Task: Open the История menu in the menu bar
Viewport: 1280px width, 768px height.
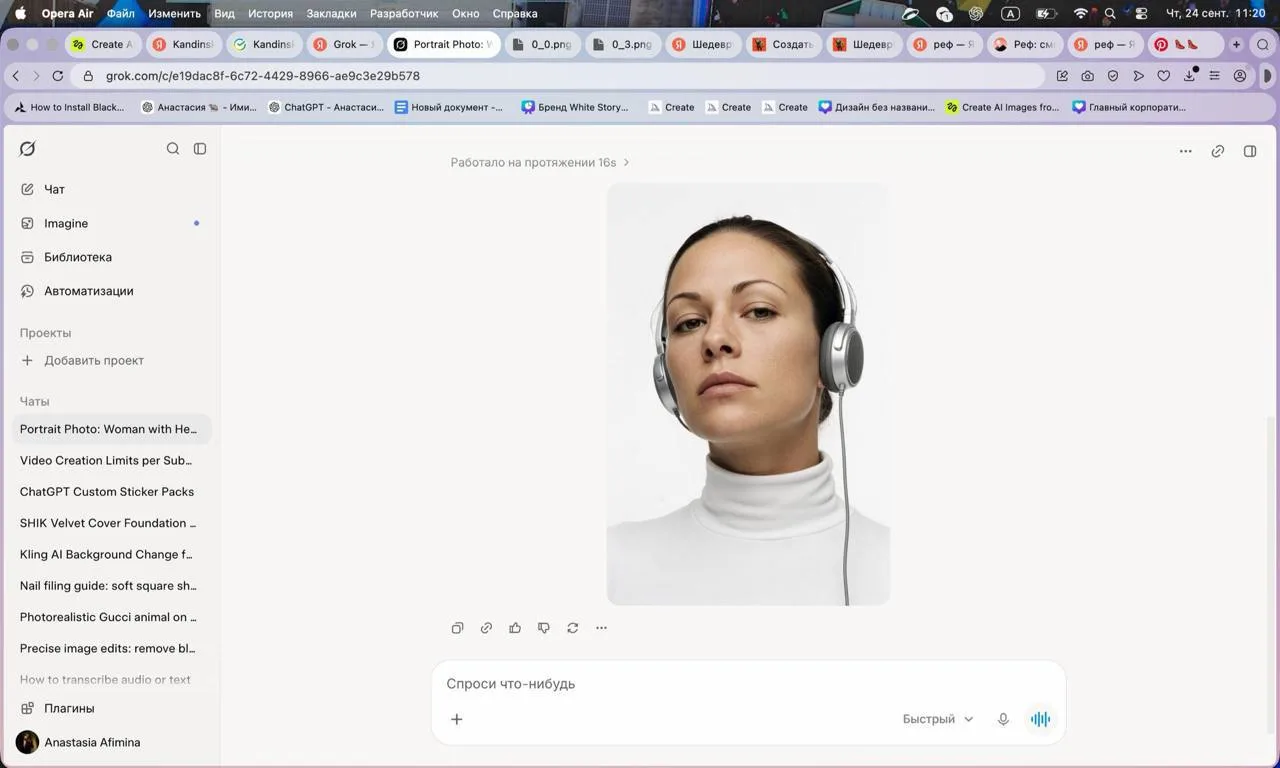Action: pyautogui.click(x=270, y=14)
